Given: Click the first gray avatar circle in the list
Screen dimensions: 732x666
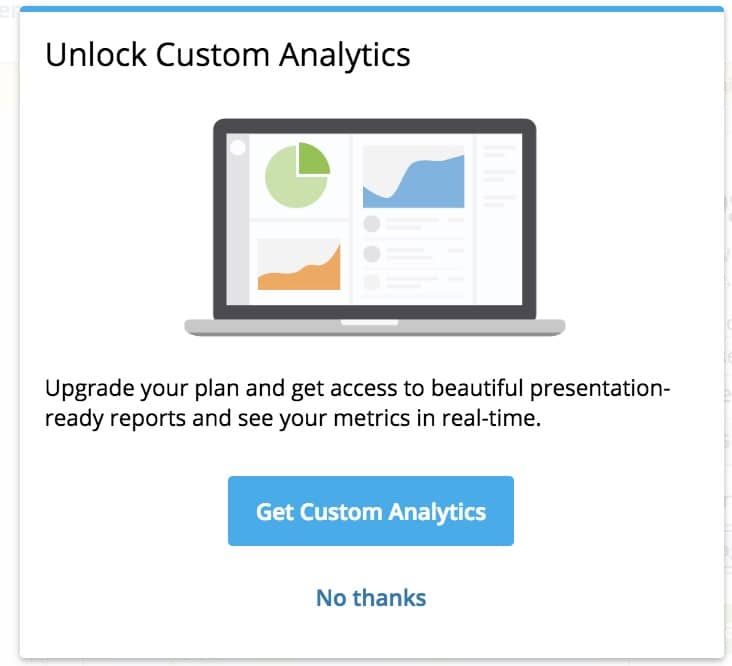Looking at the screenshot, I should tap(372, 224).
